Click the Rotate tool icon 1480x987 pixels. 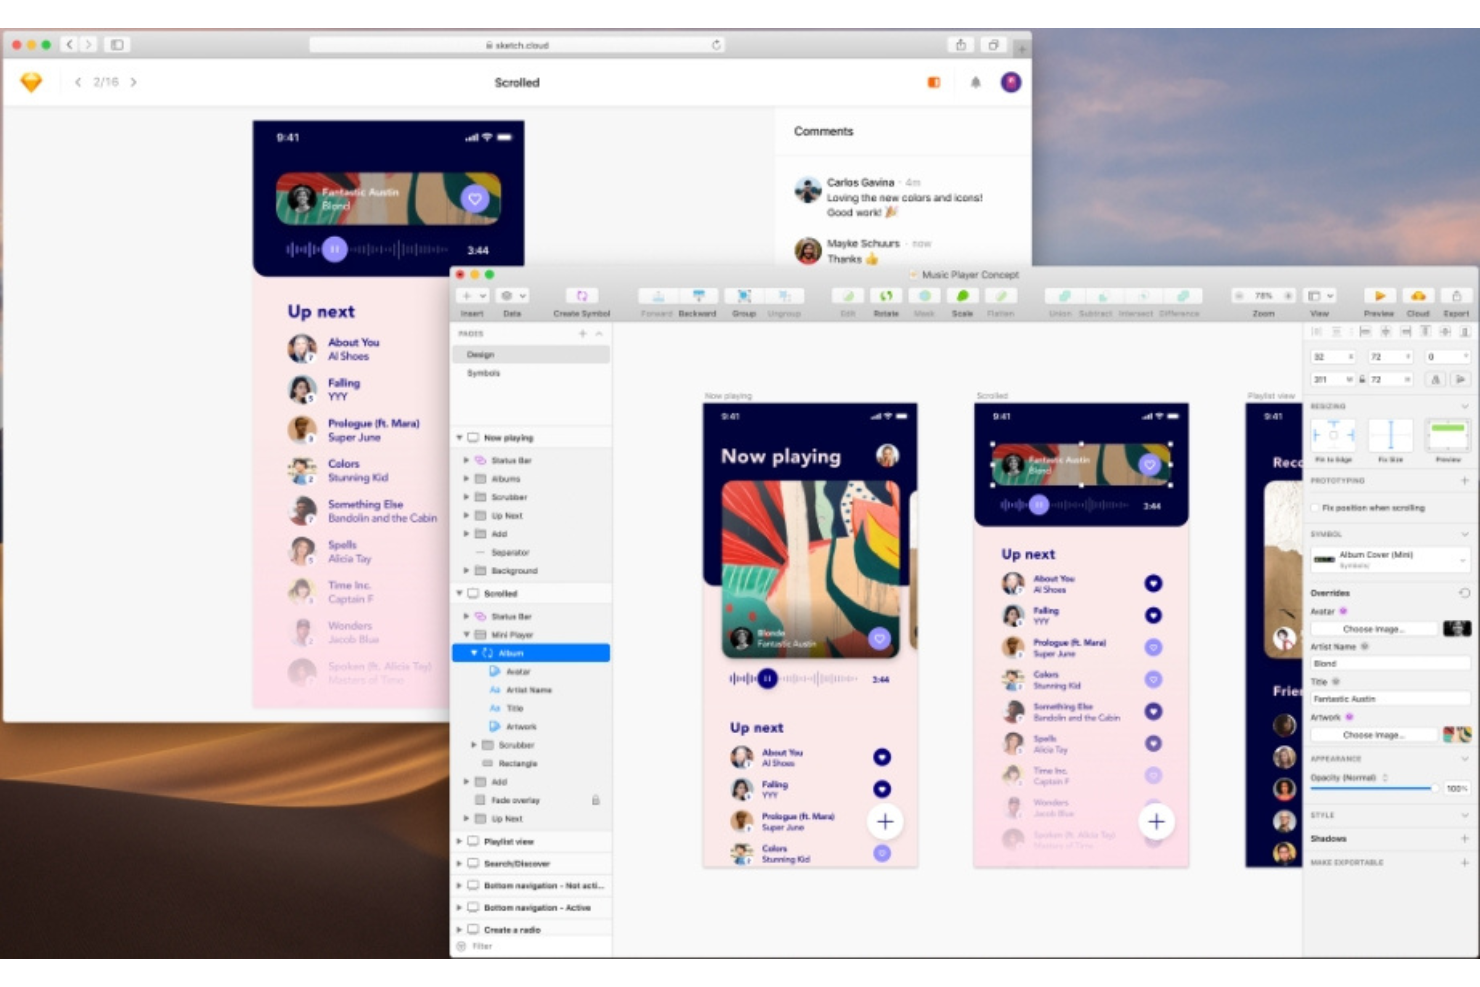886,296
